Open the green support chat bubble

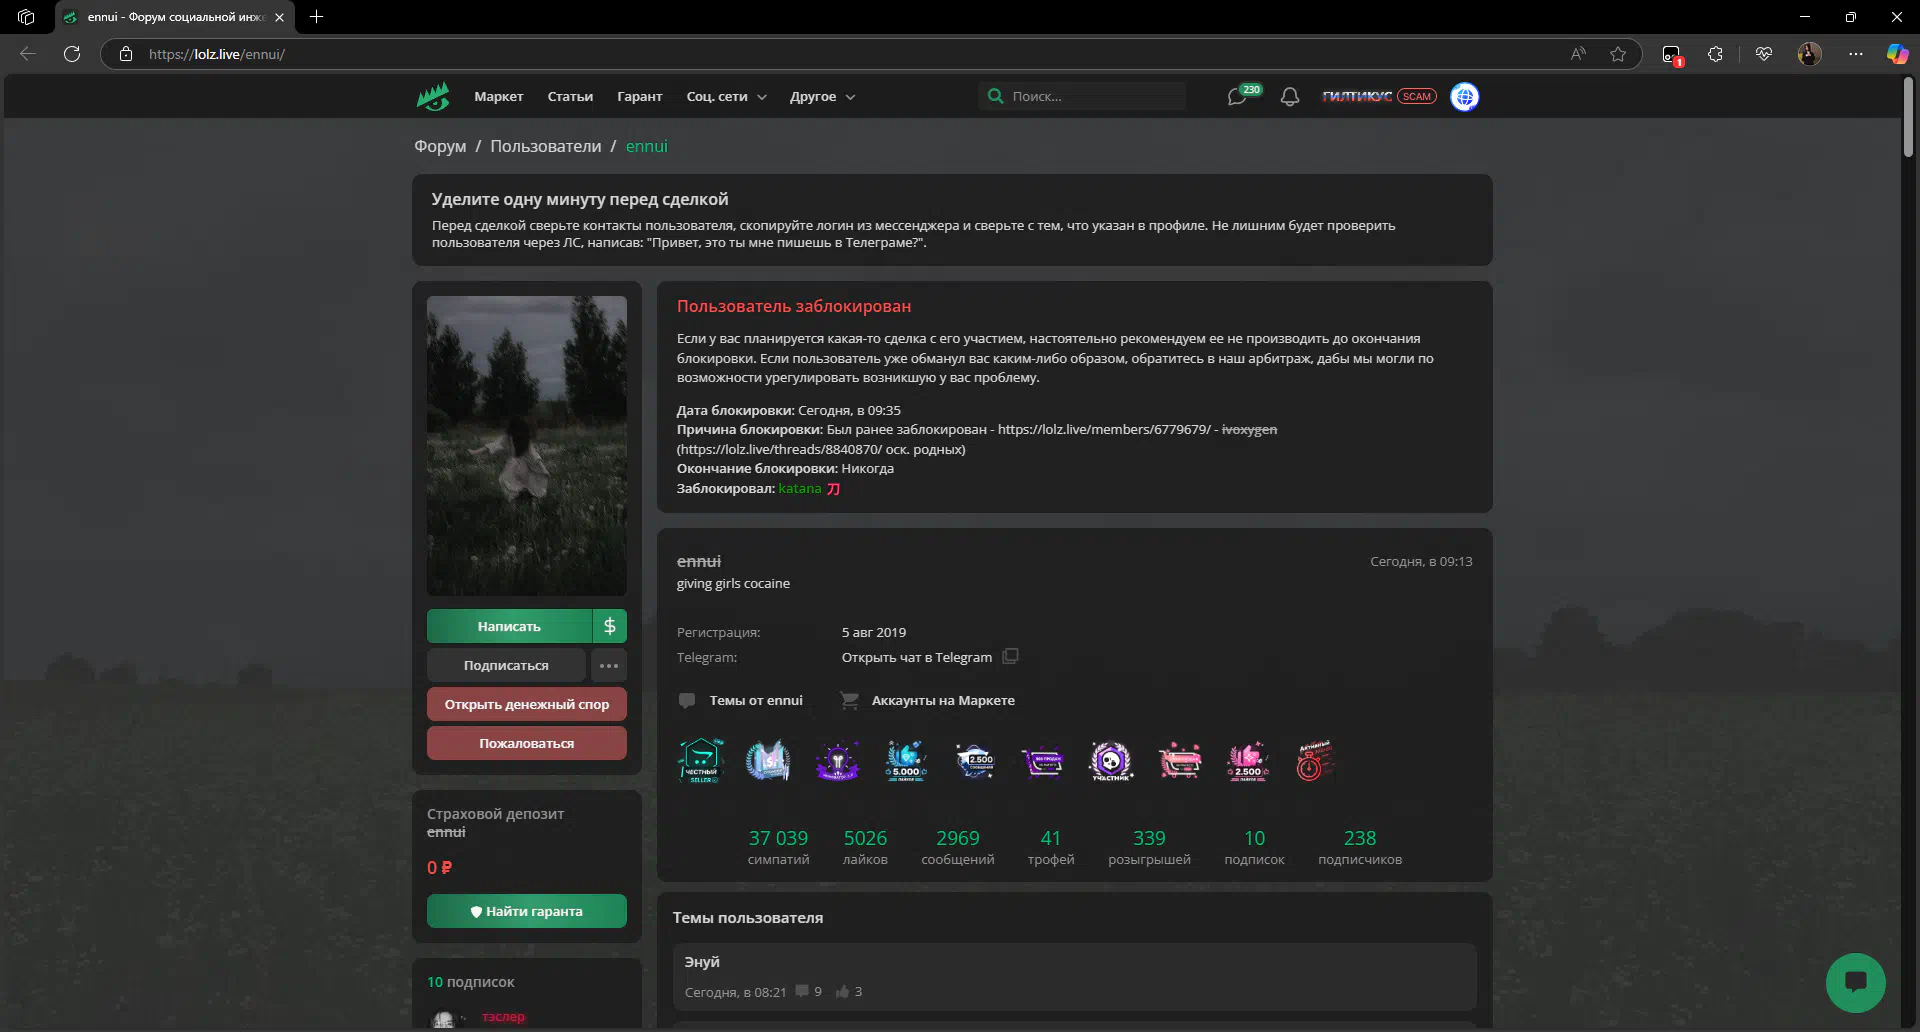(x=1855, y=982)
